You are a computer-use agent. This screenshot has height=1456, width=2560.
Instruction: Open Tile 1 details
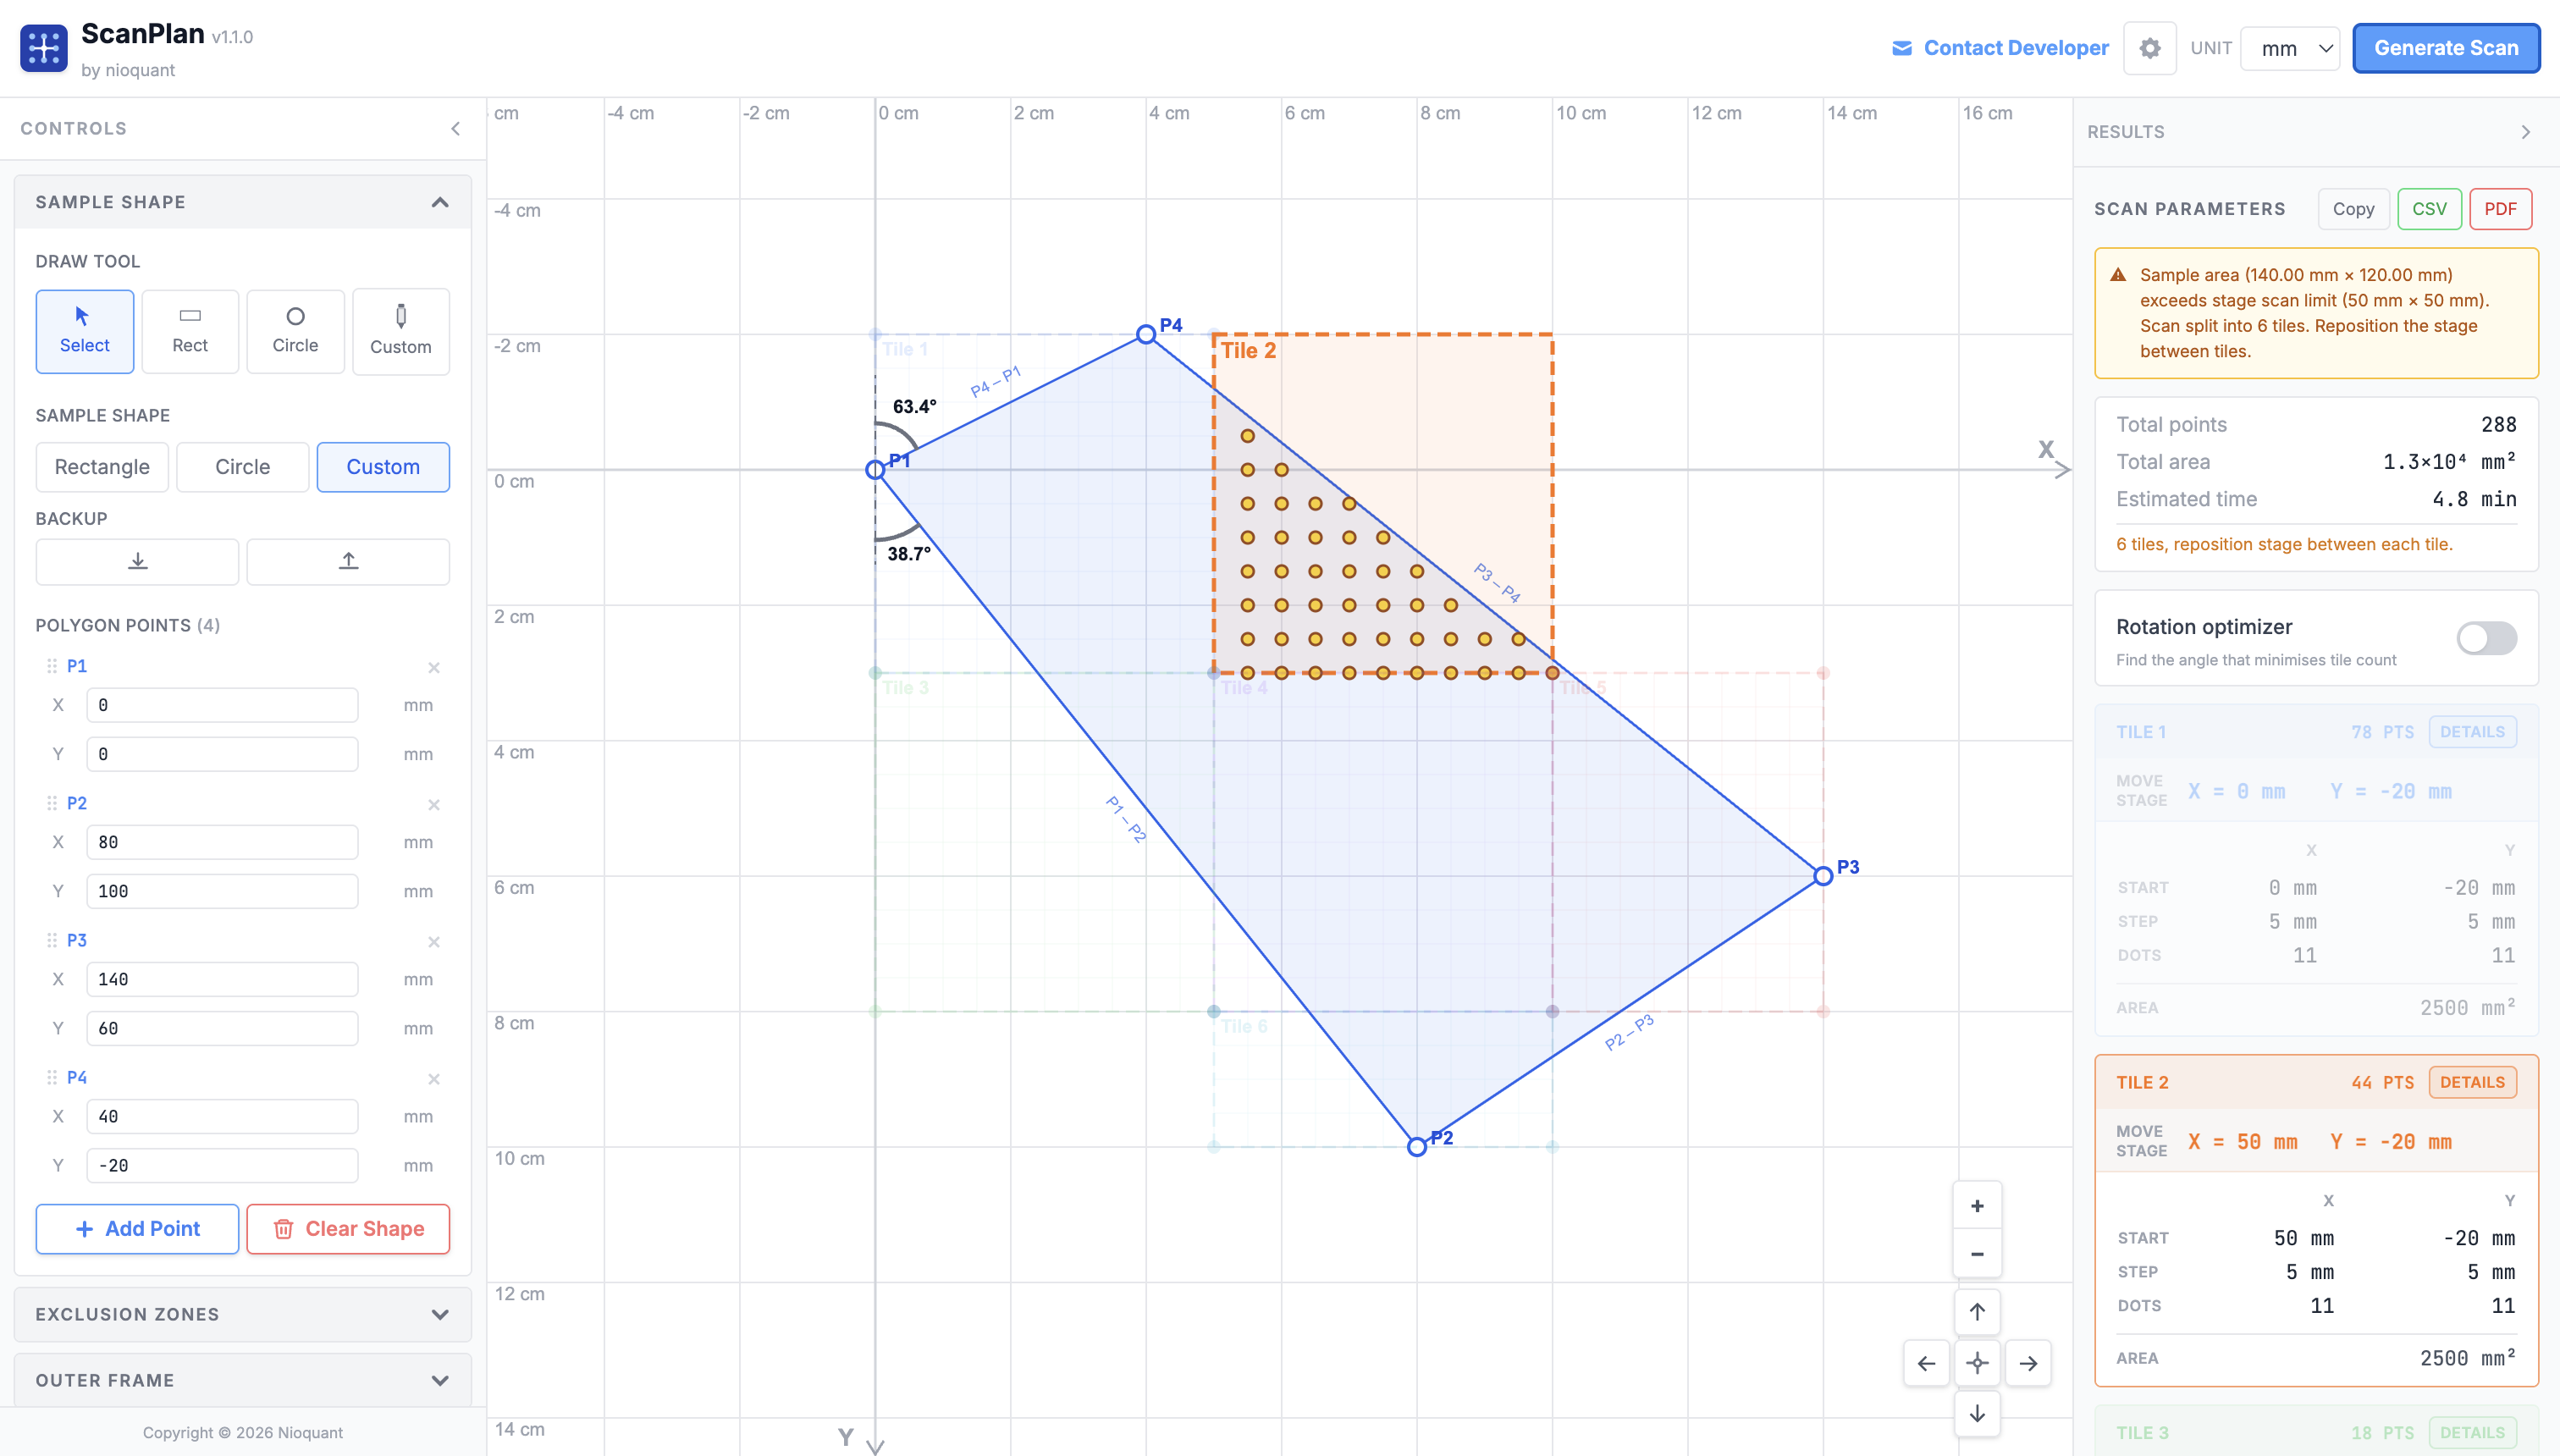pos(2472,732)
